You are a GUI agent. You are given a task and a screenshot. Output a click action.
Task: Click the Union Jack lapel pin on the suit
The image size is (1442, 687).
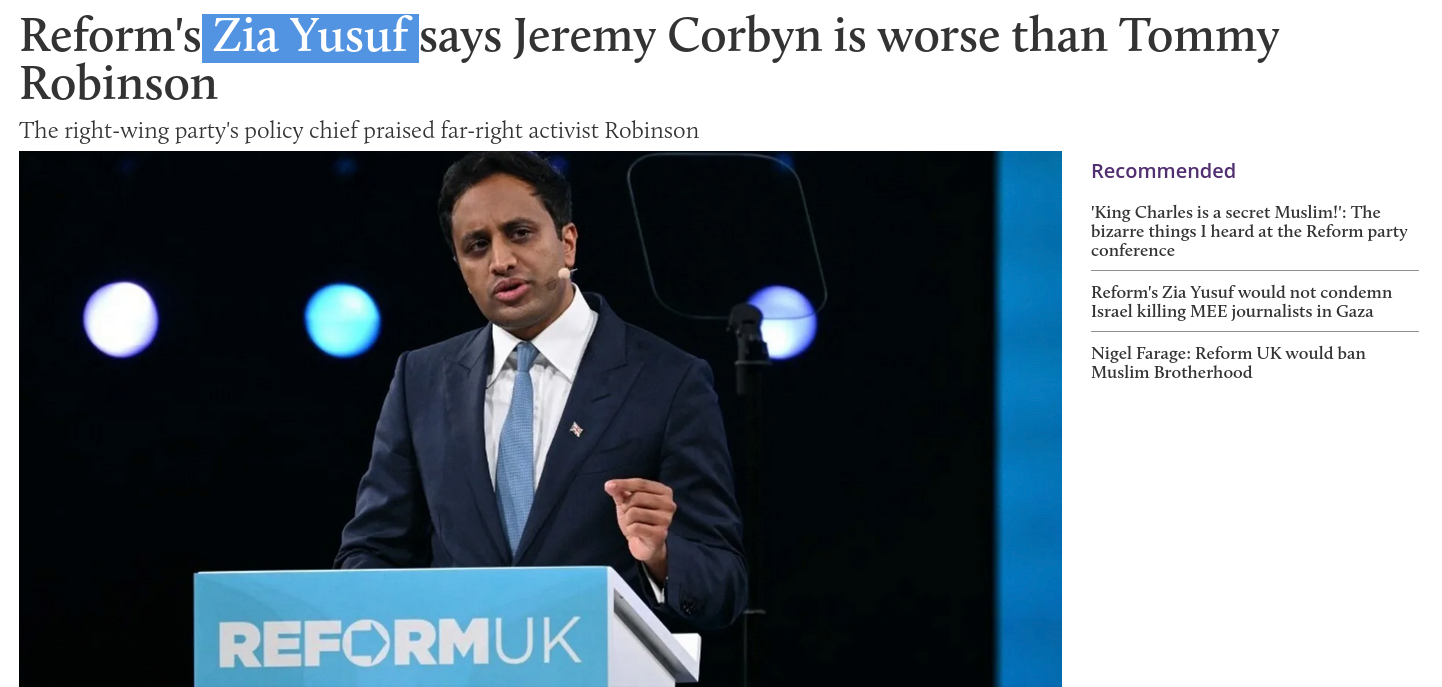pos(575,429)
